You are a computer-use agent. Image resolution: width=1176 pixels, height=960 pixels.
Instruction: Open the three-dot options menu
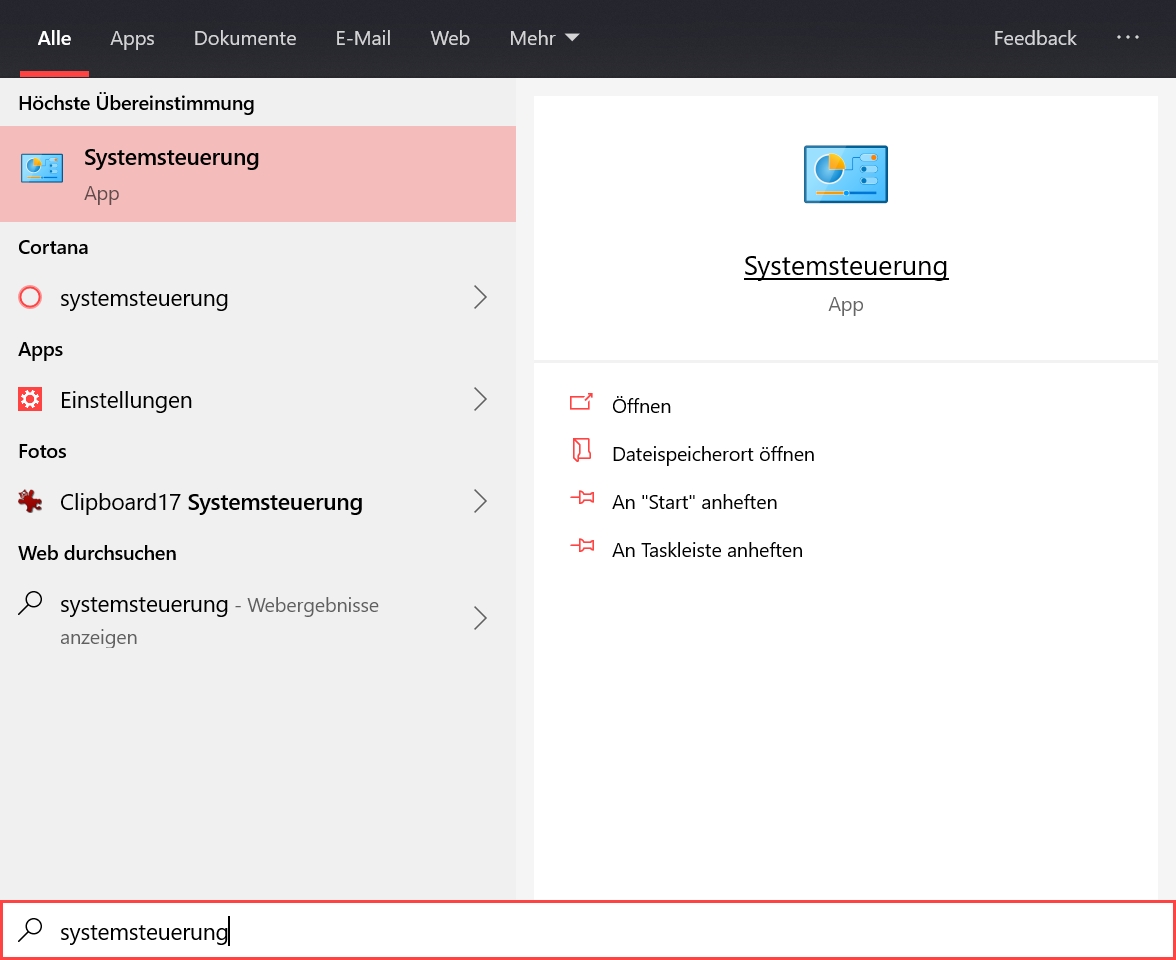(1127, 37)
